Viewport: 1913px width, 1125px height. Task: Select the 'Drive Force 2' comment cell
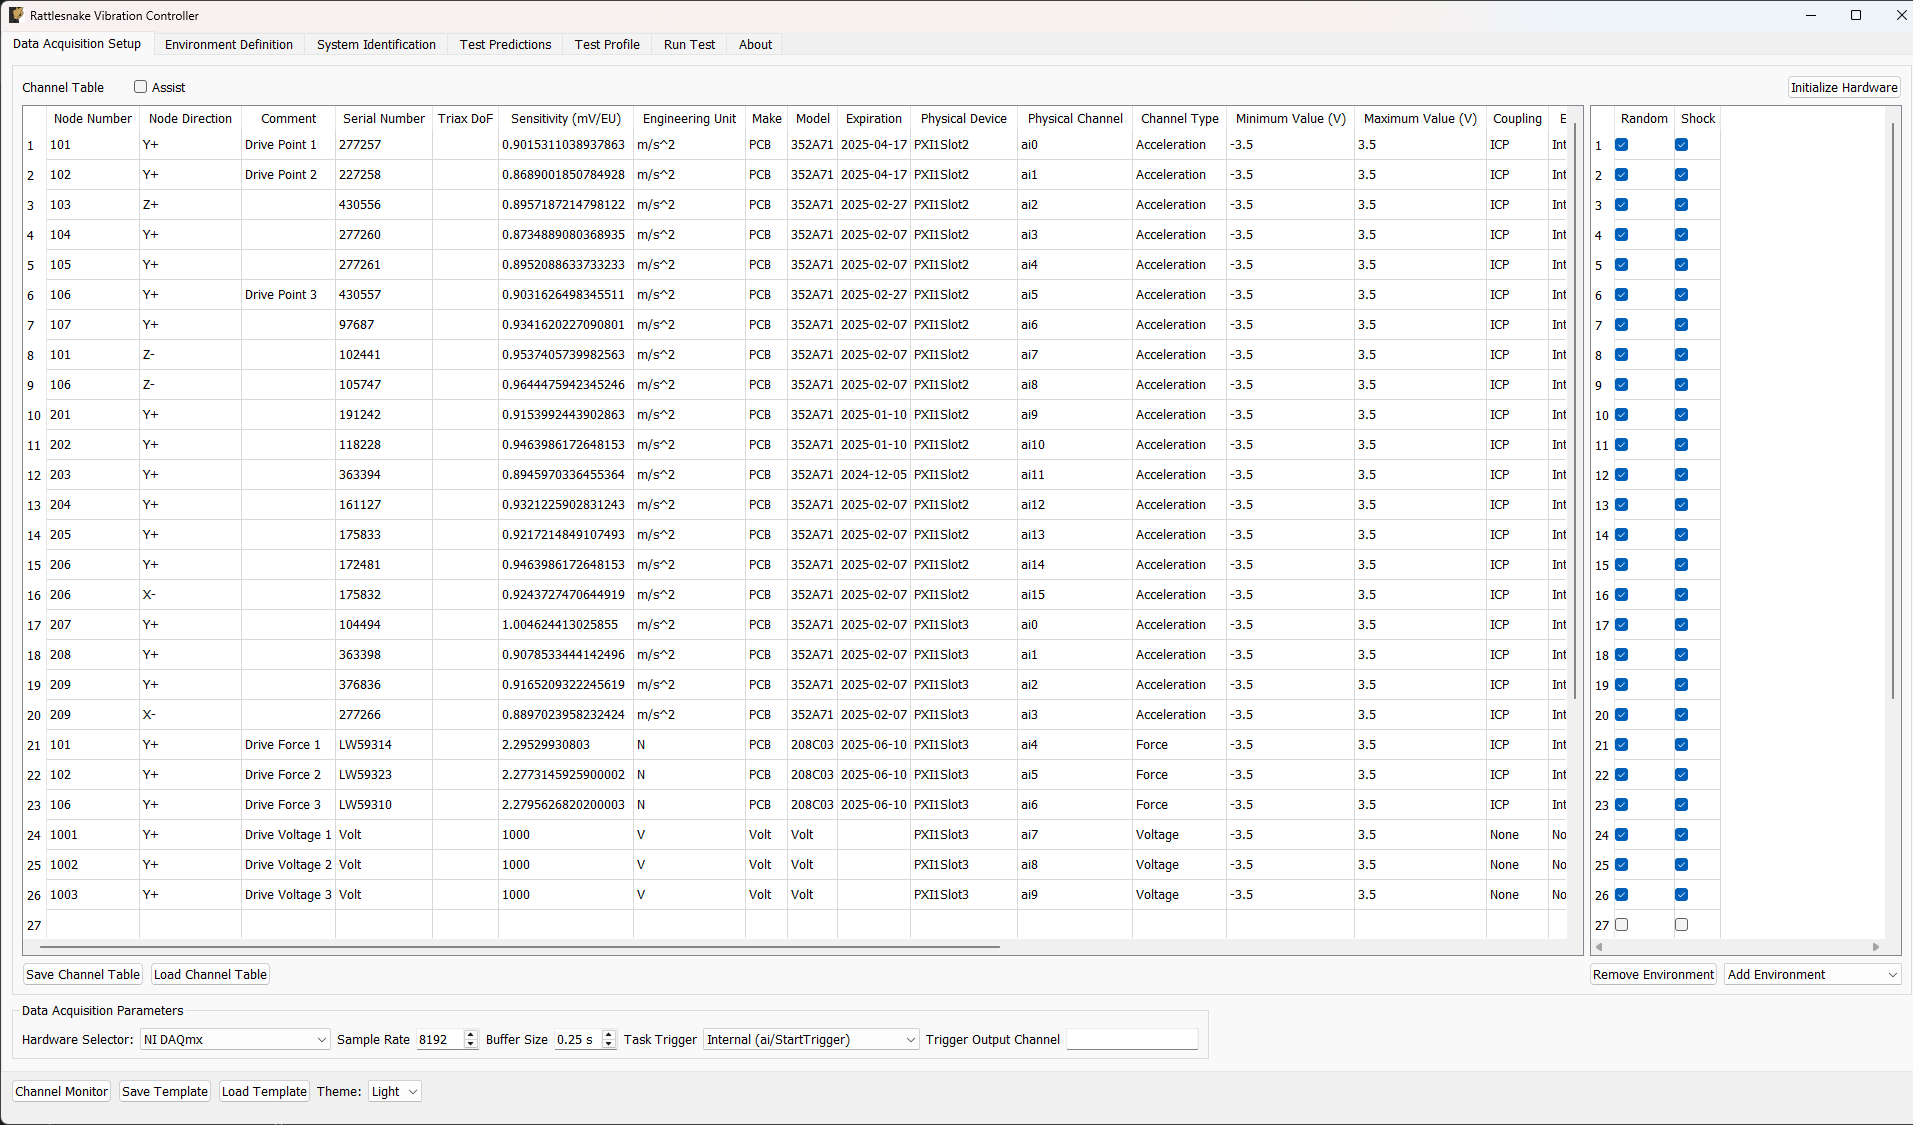[288, 775]
